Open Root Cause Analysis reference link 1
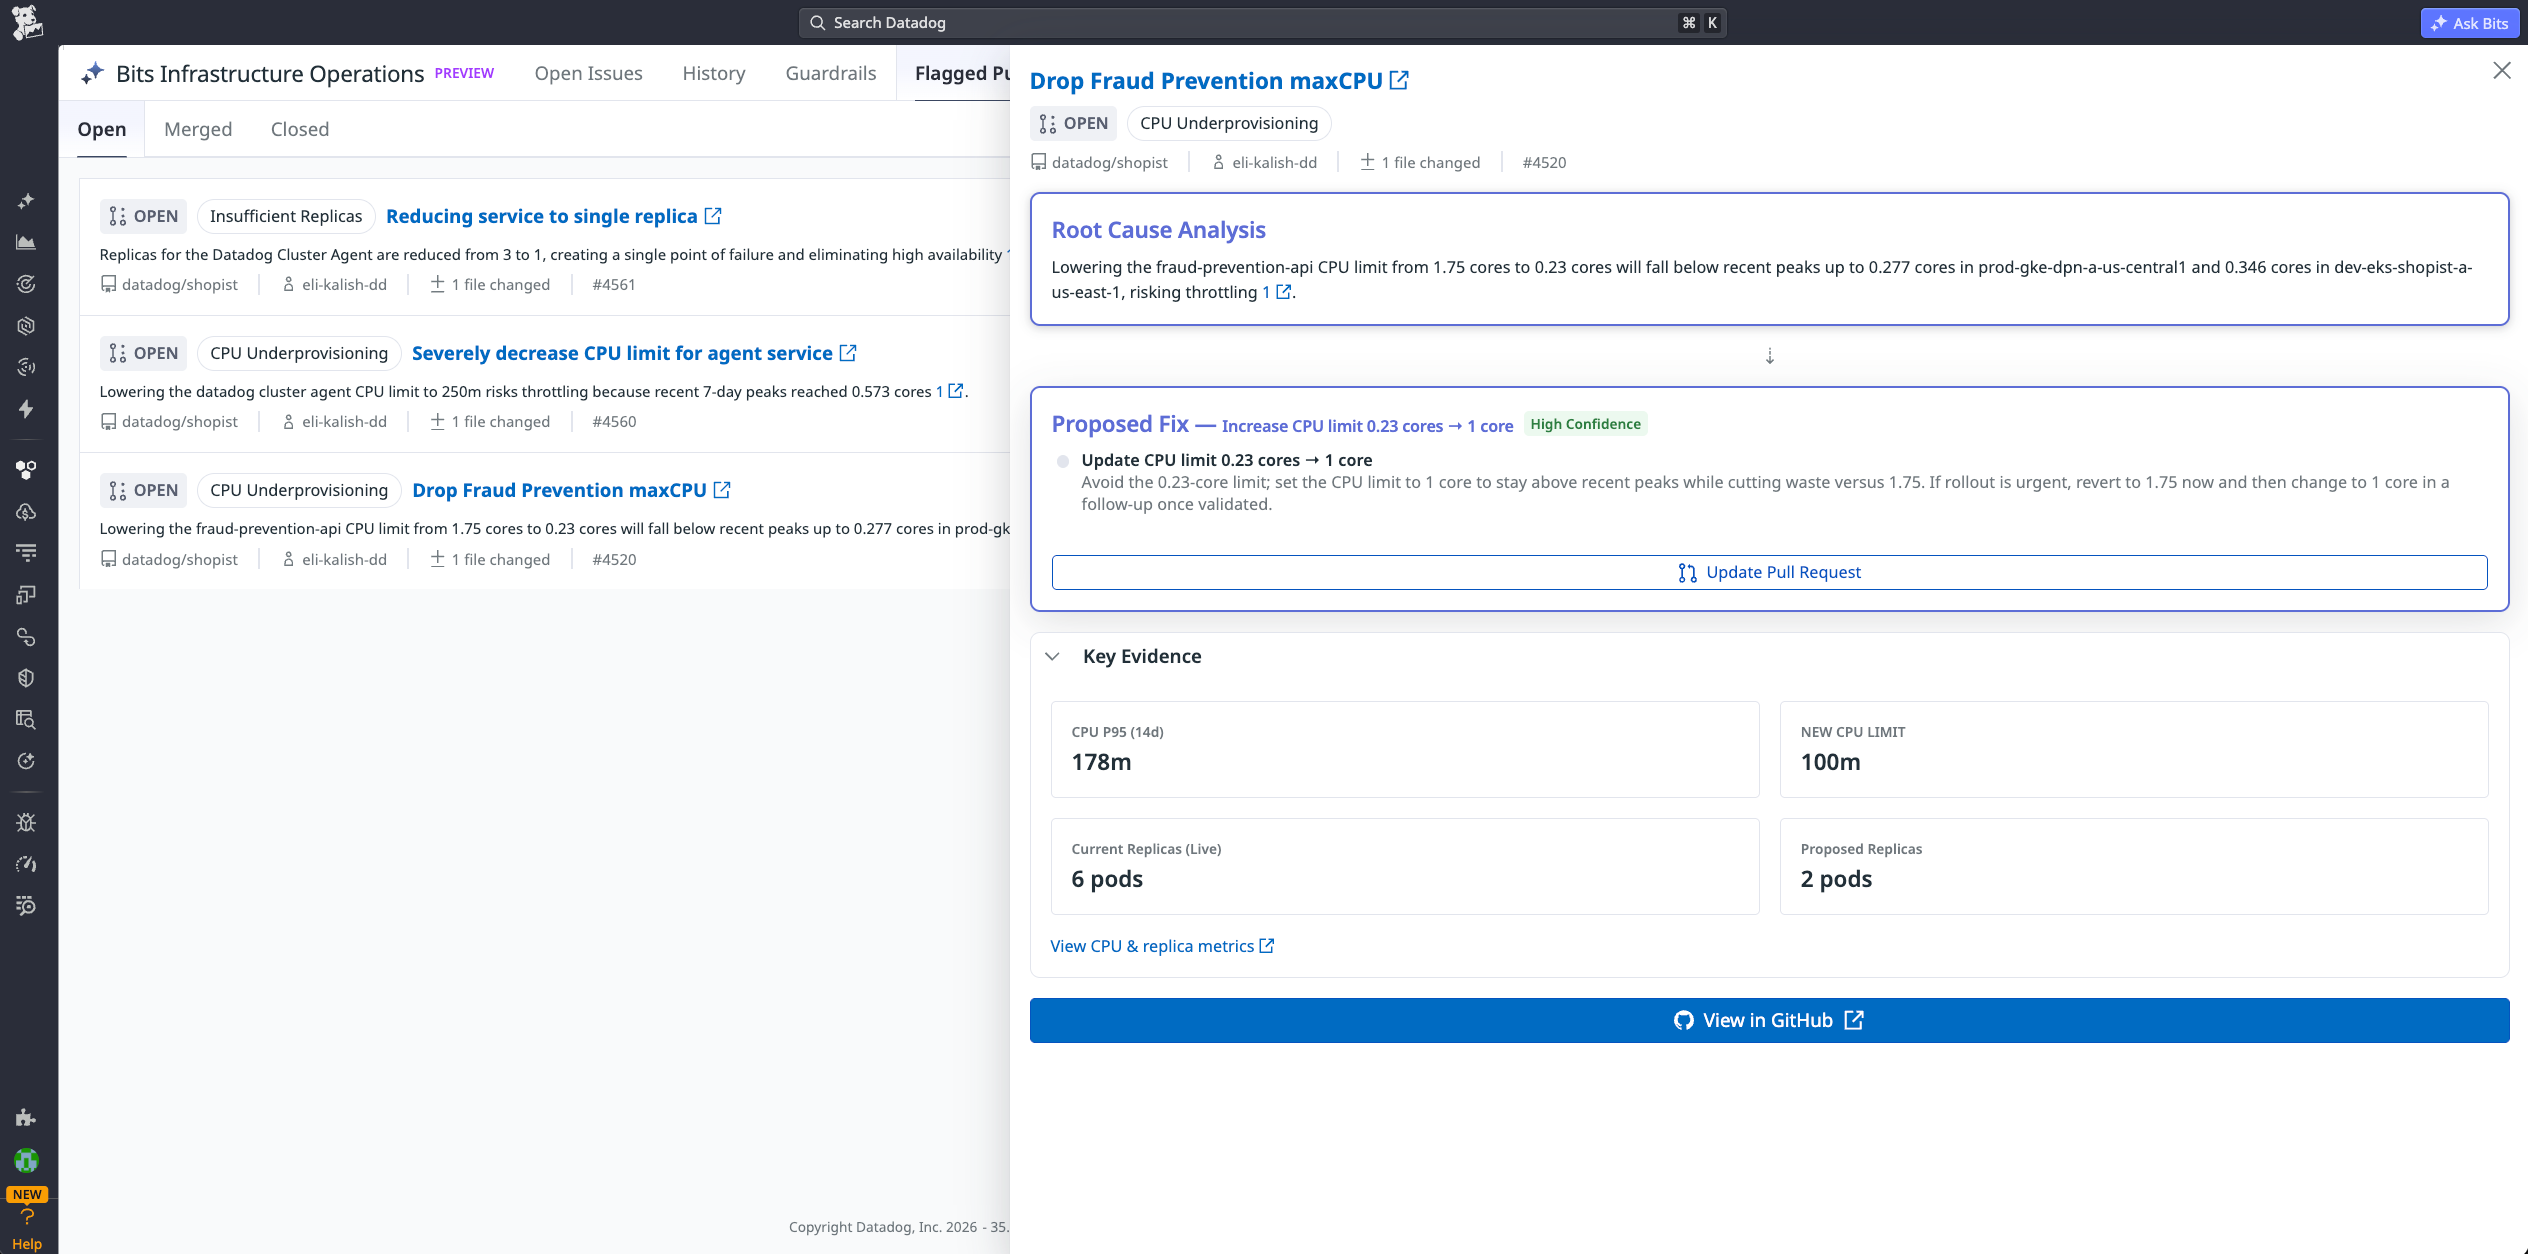Screen dimensions: 2528x1254 coord(1277,292)
